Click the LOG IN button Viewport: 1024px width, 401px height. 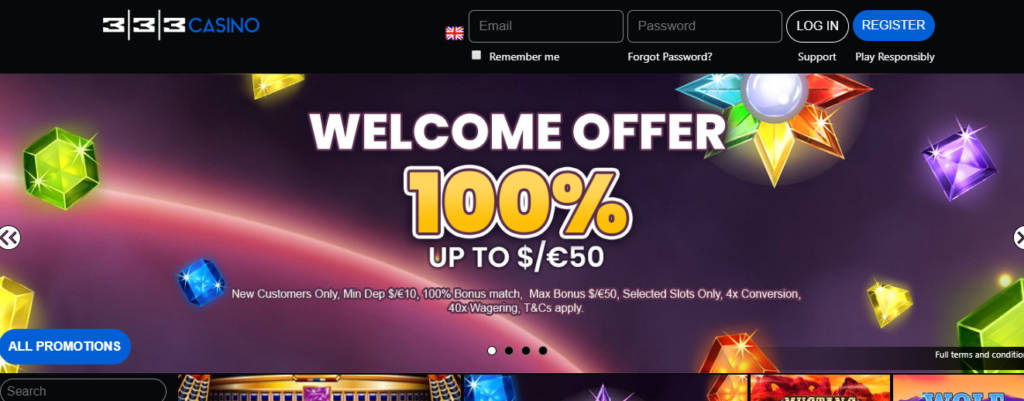[817, 26]
